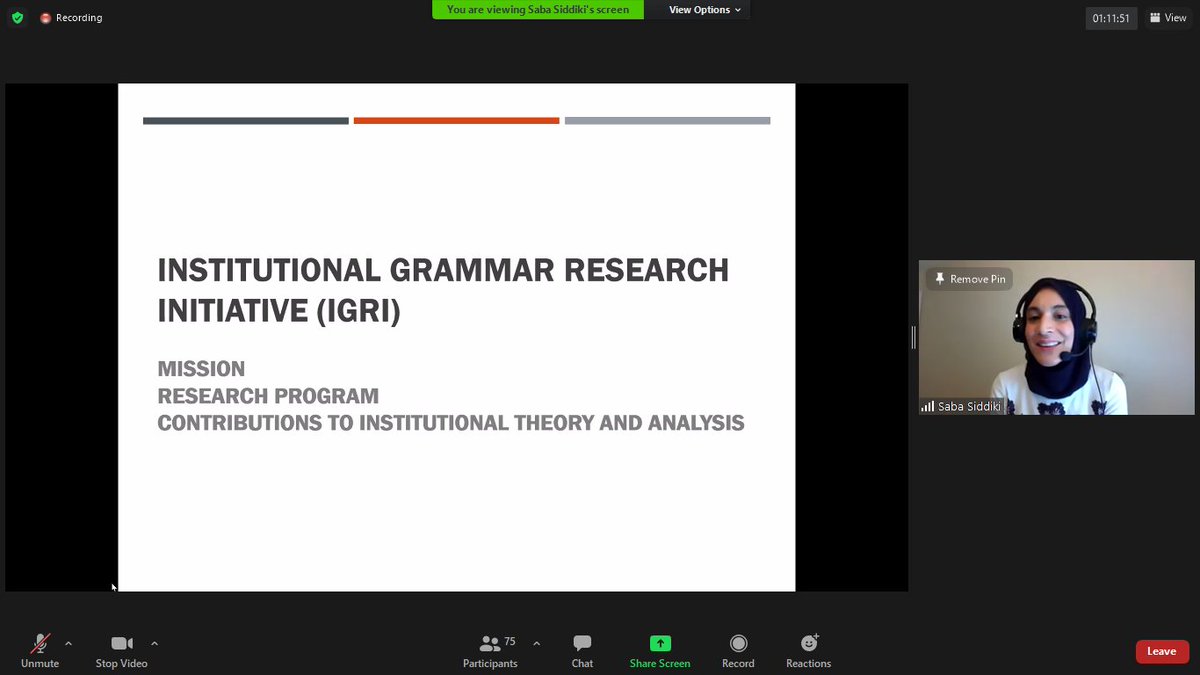Click Remove Pin on Saba Siddiki's video
The image size is (1200, 675).
pos(969,279)
